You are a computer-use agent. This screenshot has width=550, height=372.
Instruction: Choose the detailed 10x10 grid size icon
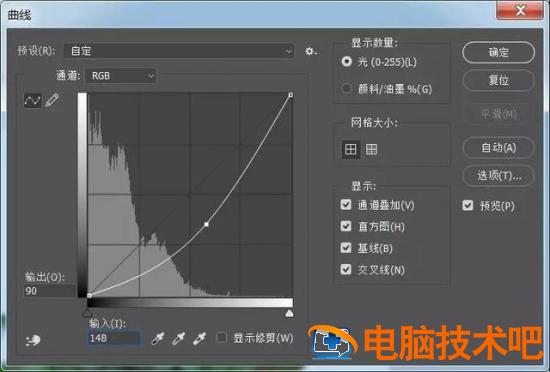click(x=371, y=149)
